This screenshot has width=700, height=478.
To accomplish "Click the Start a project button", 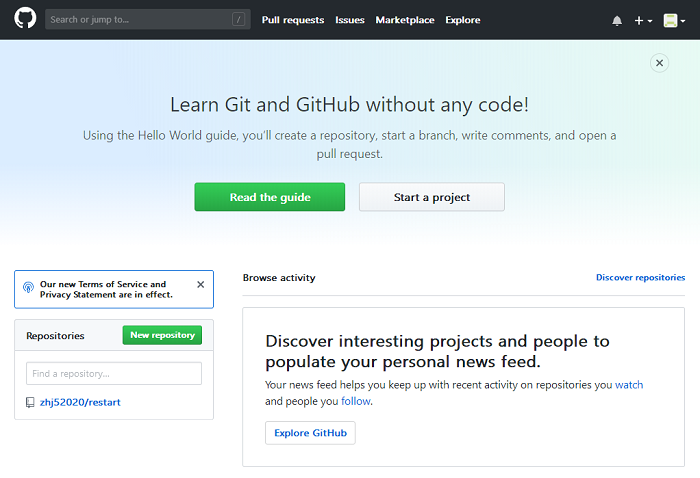I will [432, 197].
